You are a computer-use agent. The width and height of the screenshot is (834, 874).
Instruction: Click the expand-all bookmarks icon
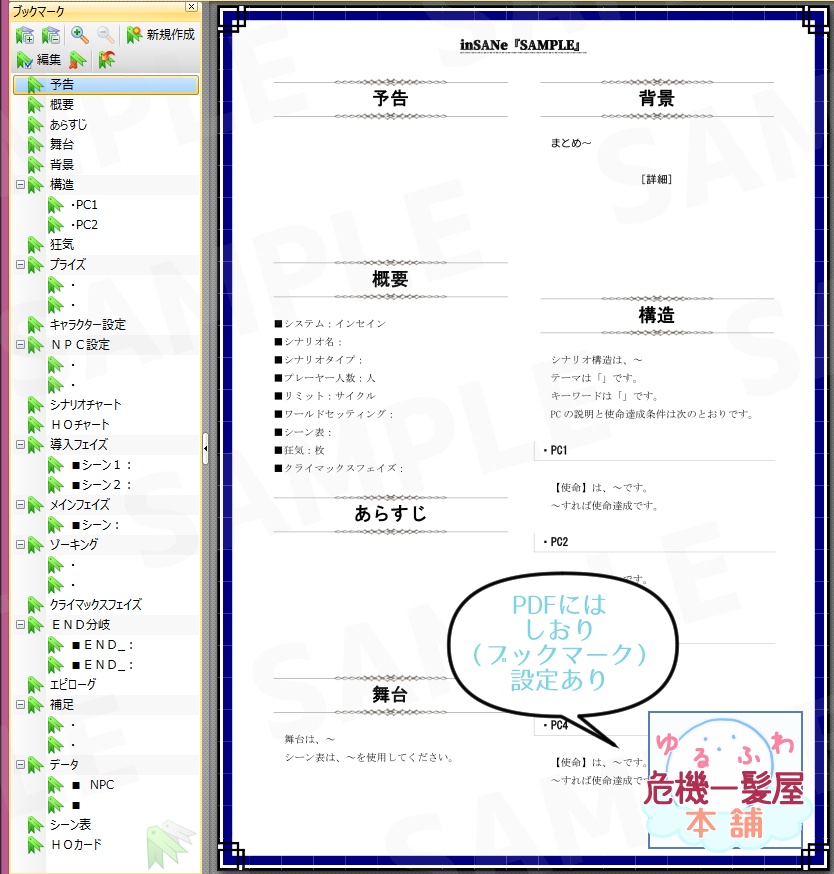point(26,35)
